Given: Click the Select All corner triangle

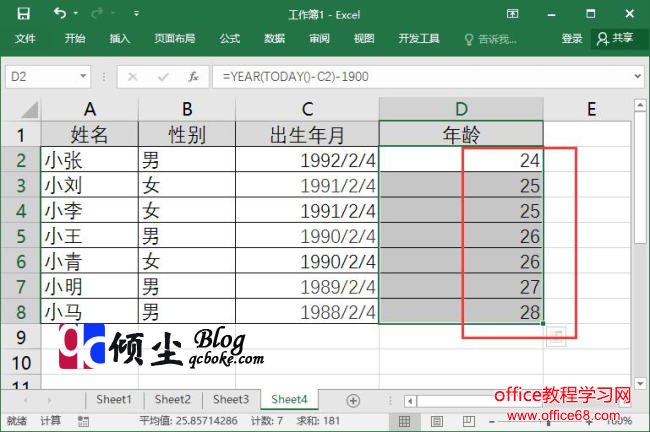Looking at the screenshot, I should (x=29, y=109).
